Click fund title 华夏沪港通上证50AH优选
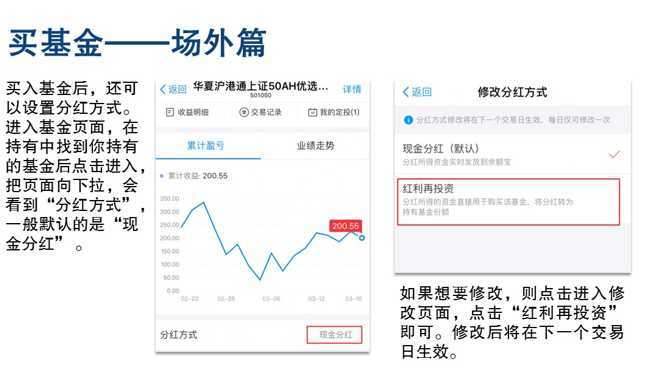The height and width of the screenshot is (369, 654). point(260,87)
